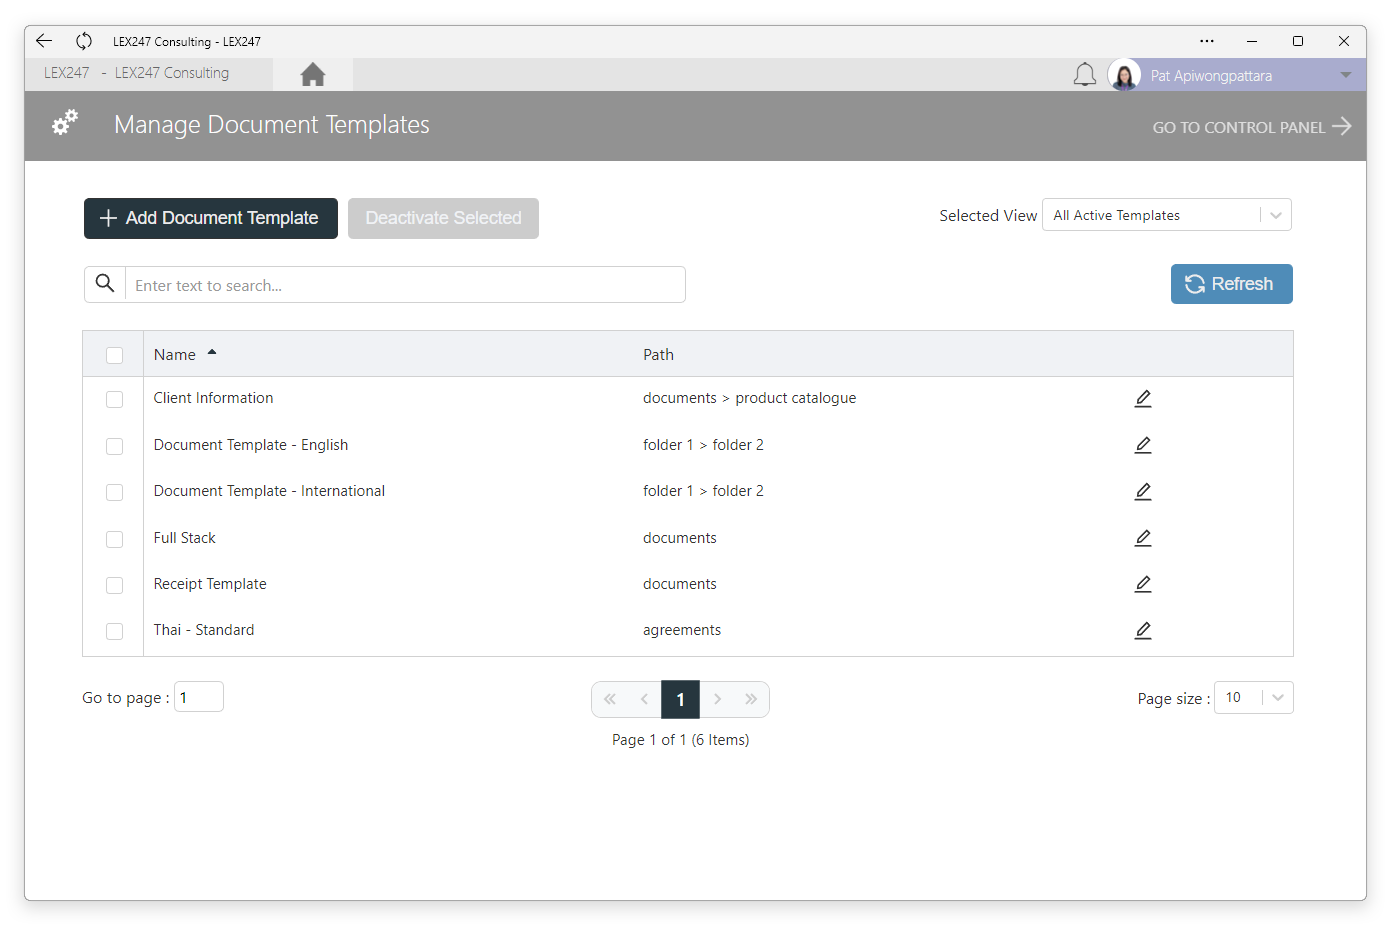
Task: Click the Name column header
Action: coord(175,355)
